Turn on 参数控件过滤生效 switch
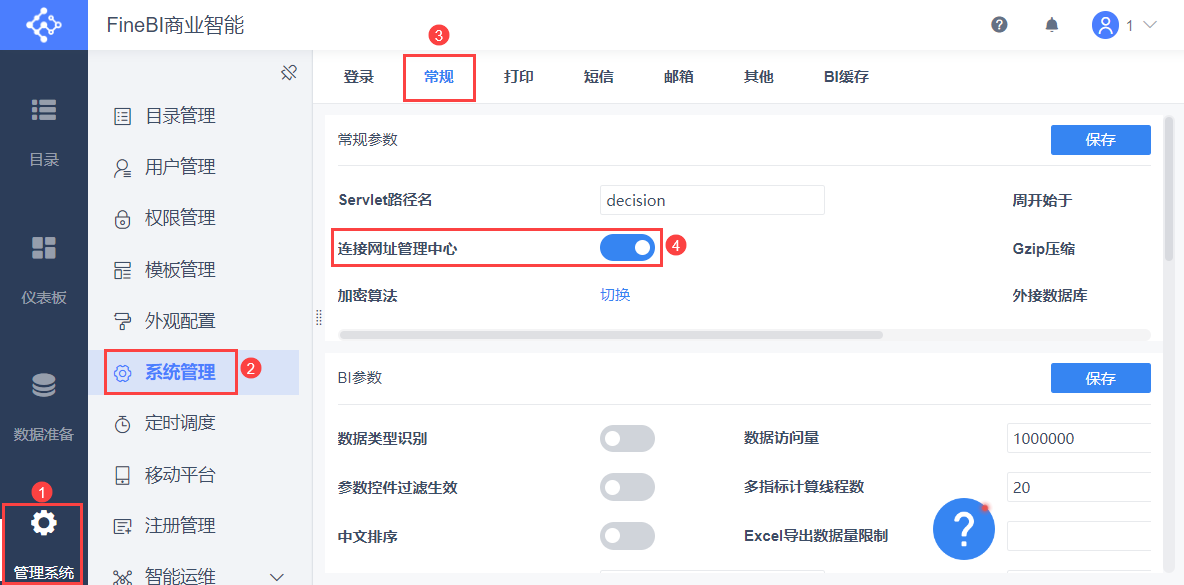The width and height of the screenshot is (1184, 585). click(627, 487)
